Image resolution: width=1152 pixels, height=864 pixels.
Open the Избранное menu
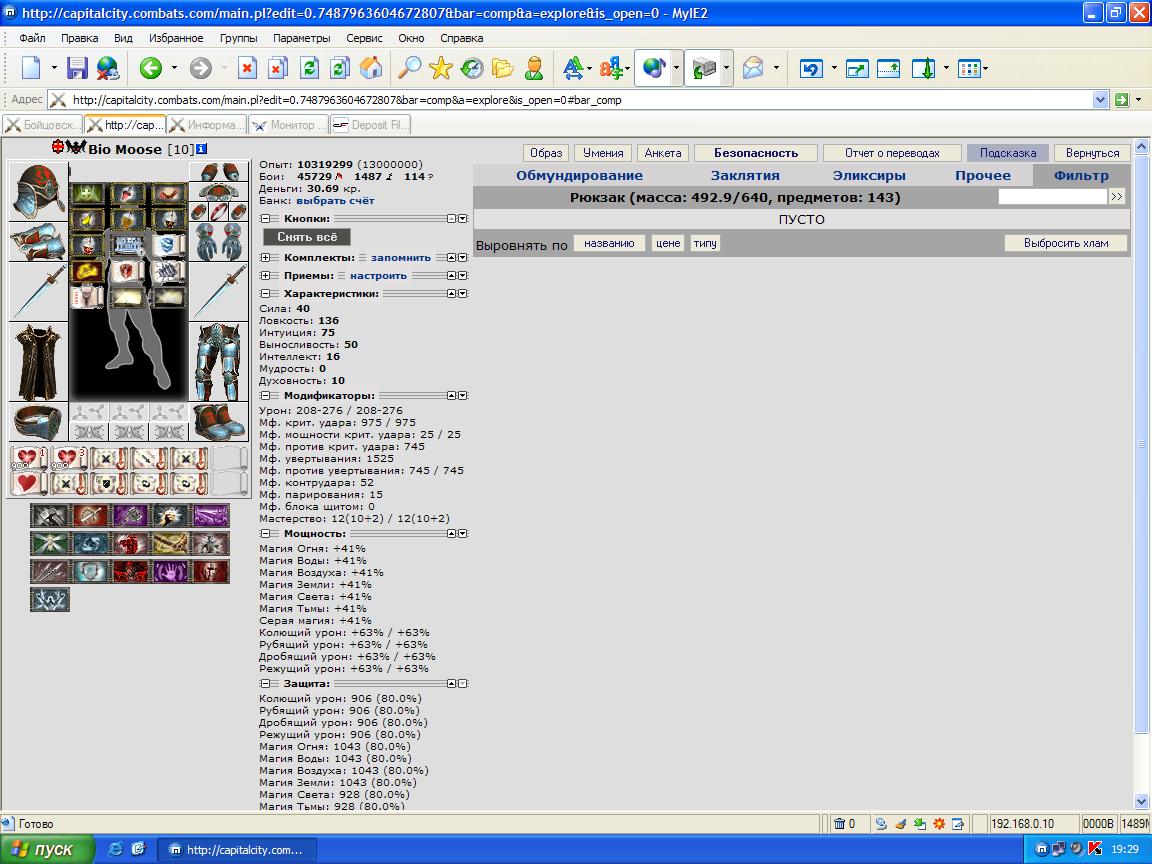point(176,38)
